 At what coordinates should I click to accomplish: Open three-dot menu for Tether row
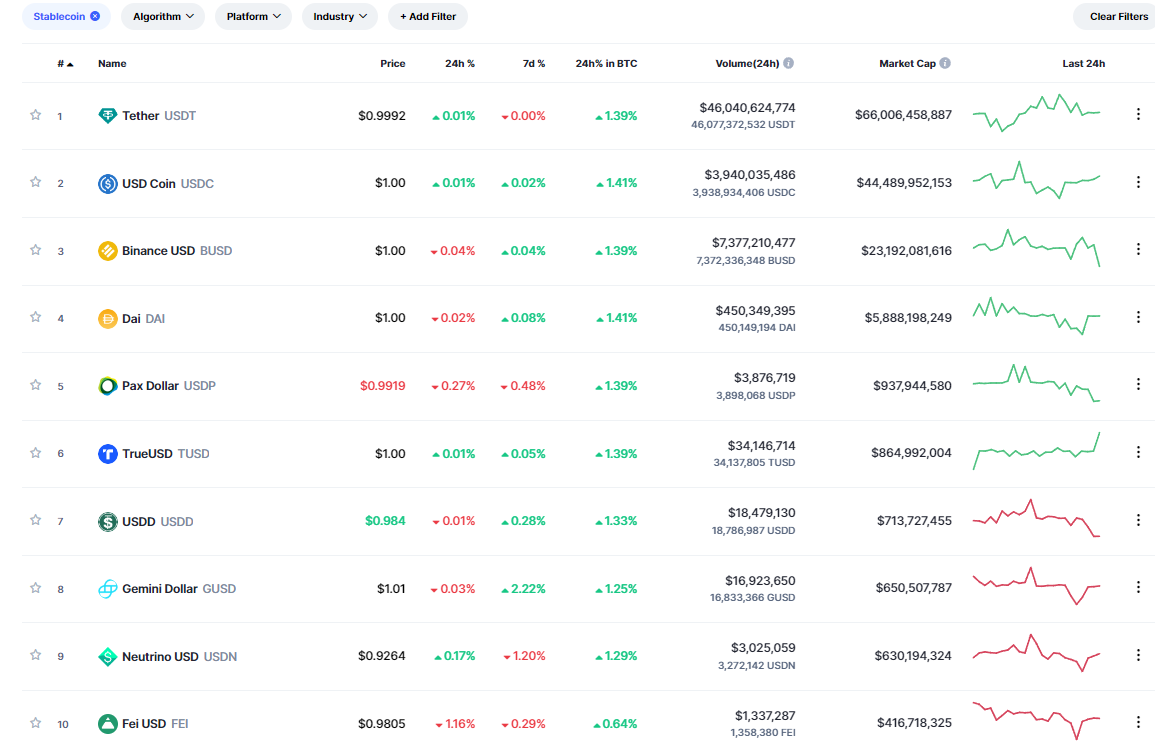pos(1137,114)
